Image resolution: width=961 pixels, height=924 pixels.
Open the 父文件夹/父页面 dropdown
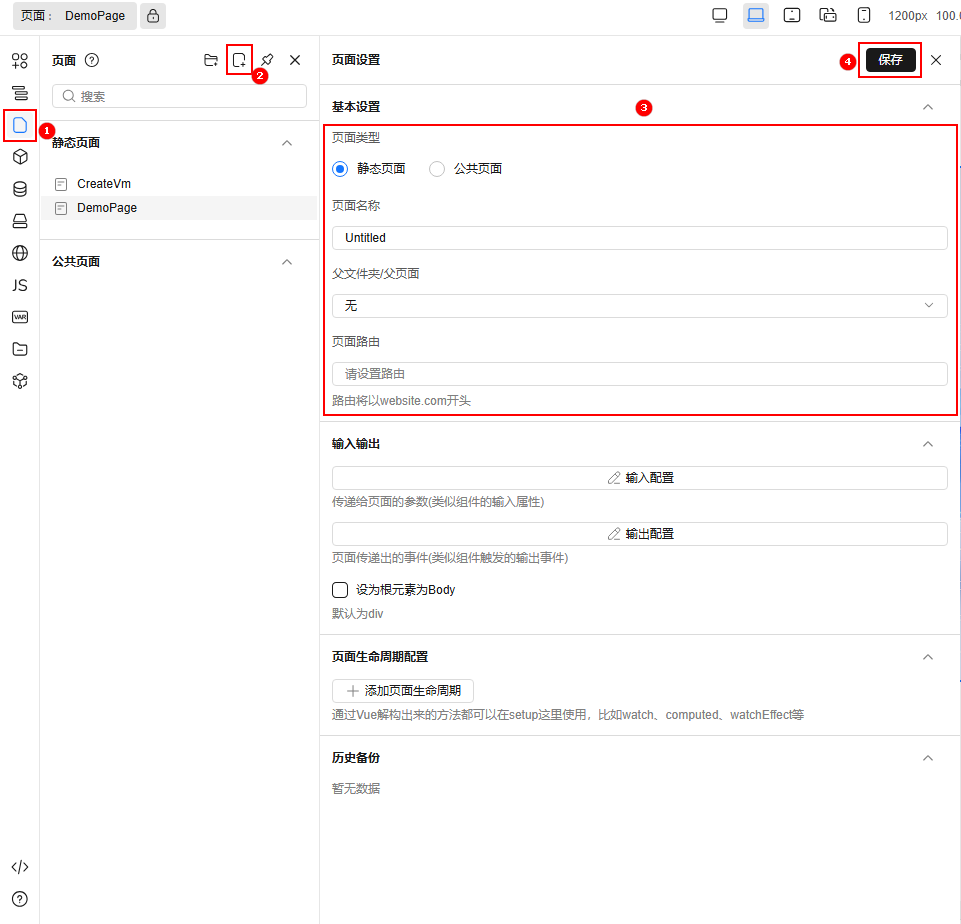coord(639,306)
